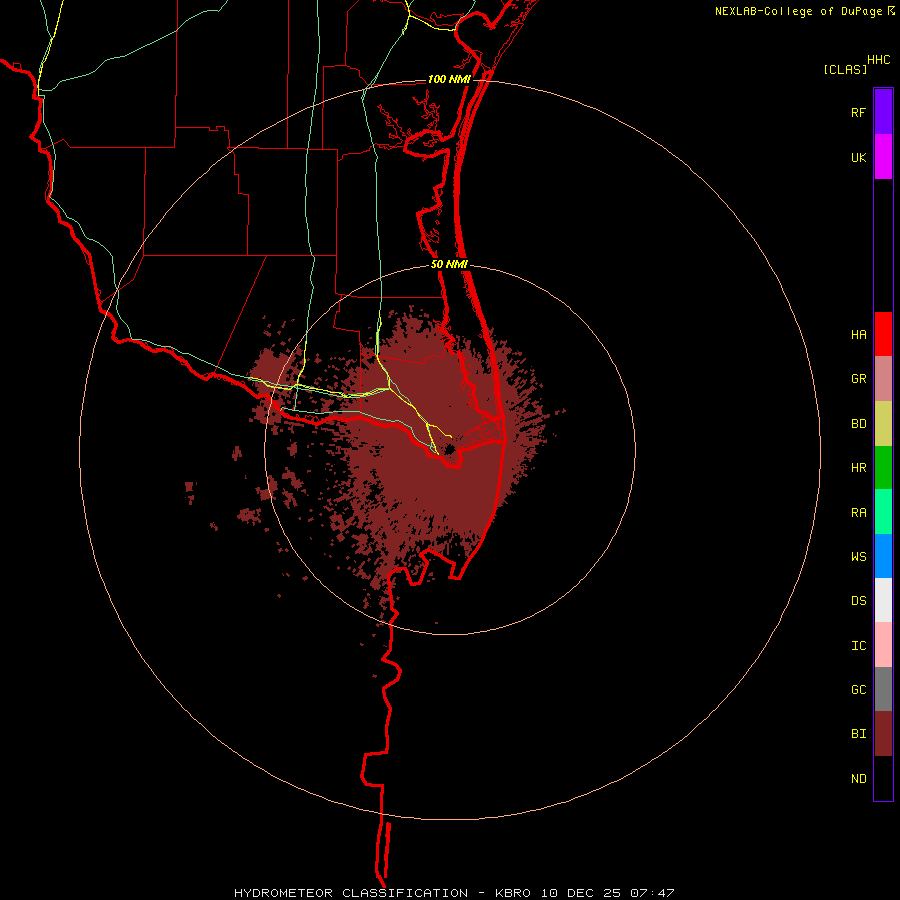Click the 50 NMI range ring label
The image size is (900, 900).
click(449, 264)
